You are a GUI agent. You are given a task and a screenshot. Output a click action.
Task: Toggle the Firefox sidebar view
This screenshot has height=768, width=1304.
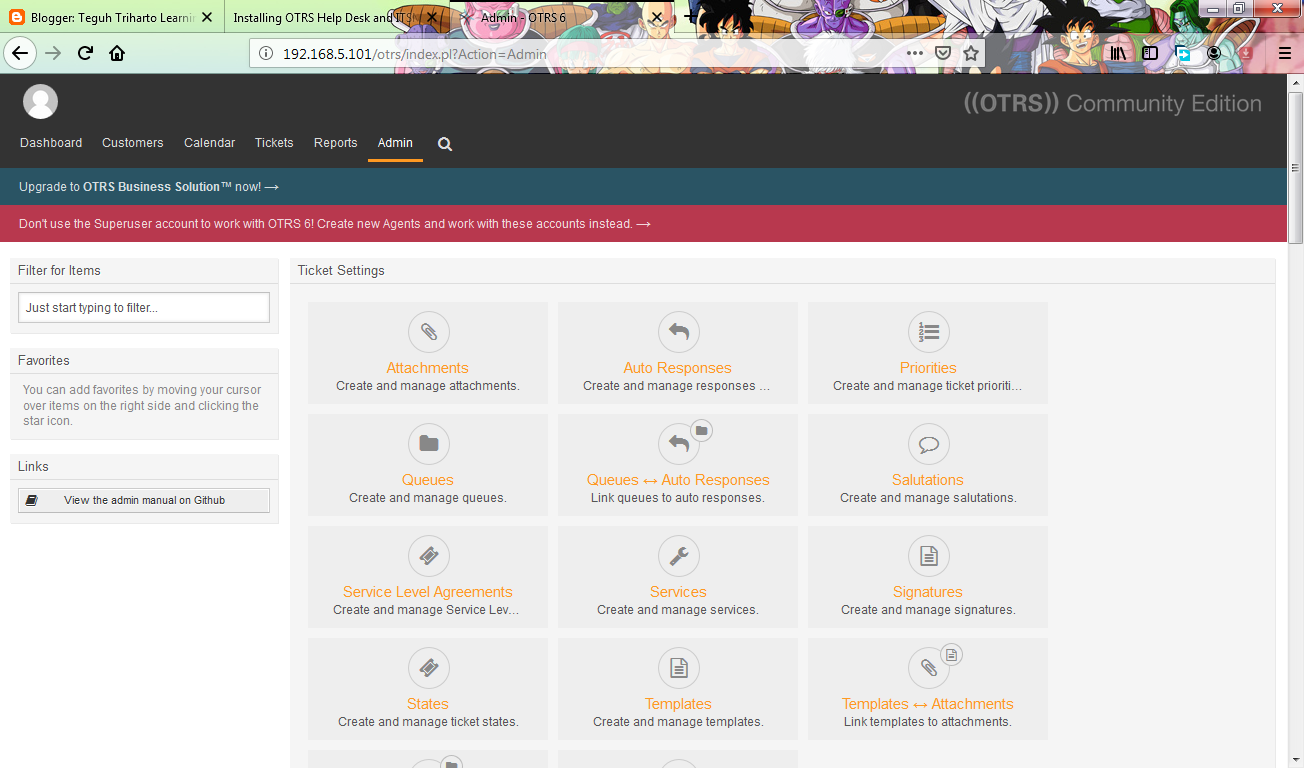click(1150, 53)
